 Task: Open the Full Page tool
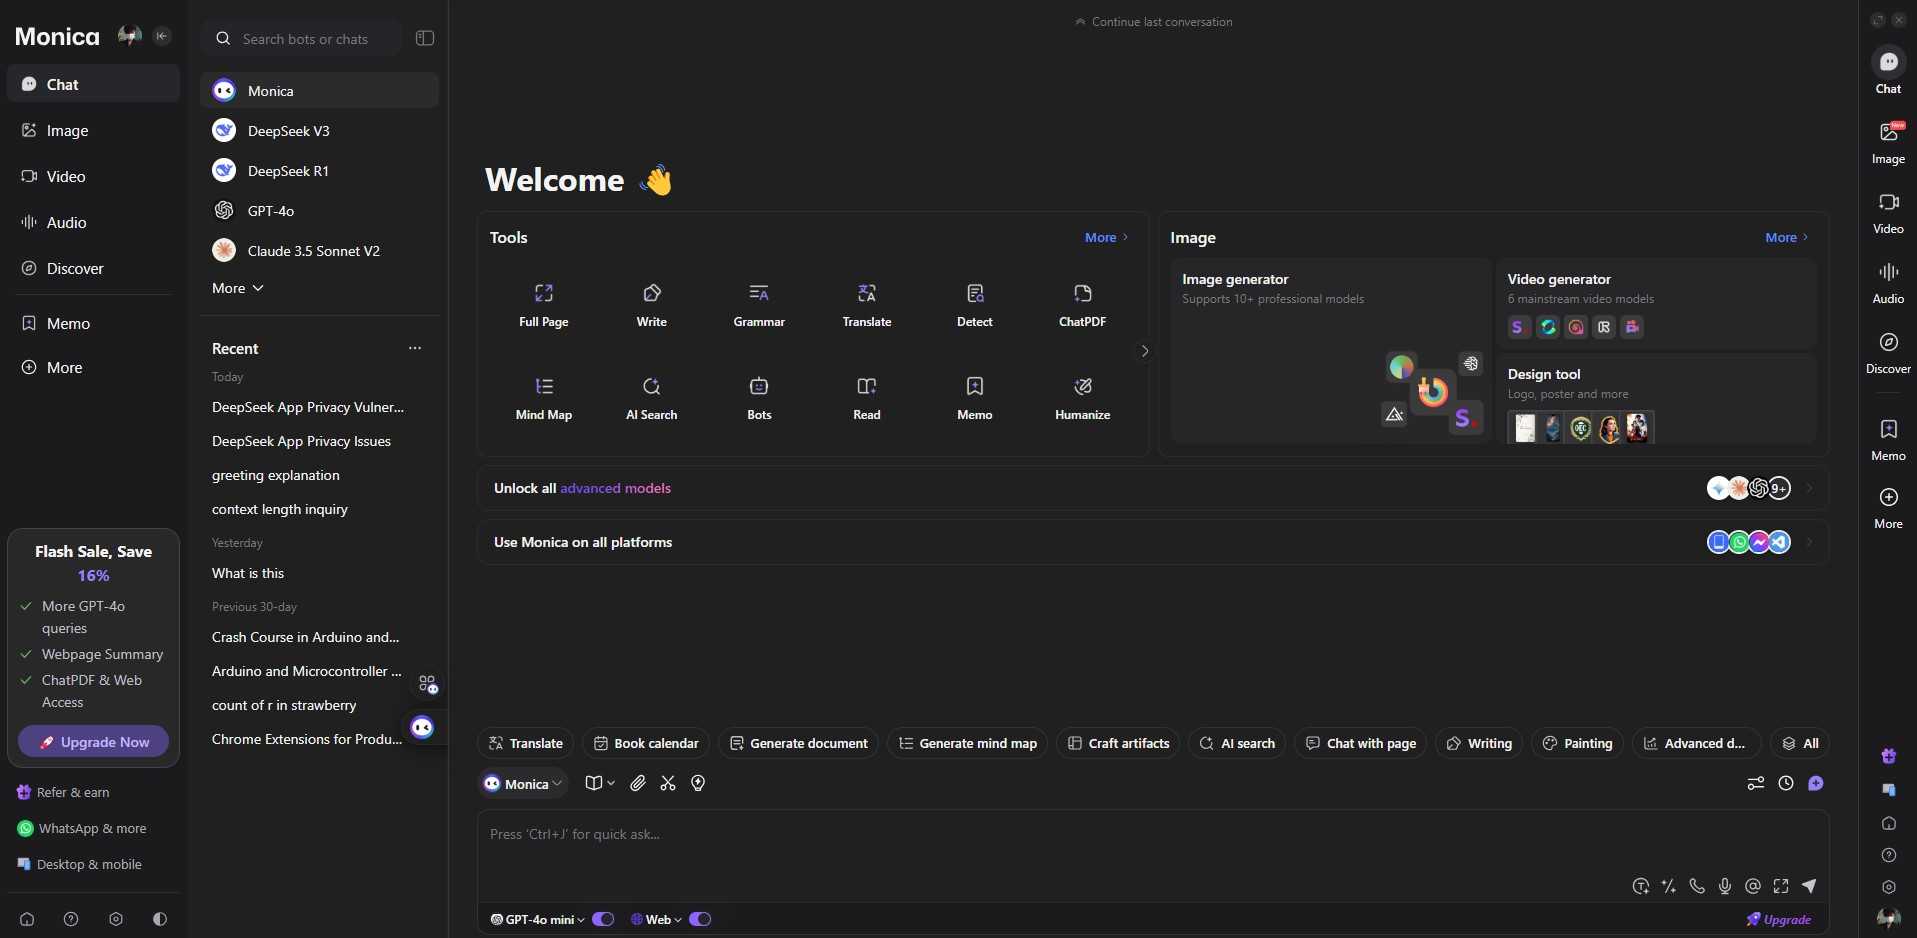click(x=543, y=304)
